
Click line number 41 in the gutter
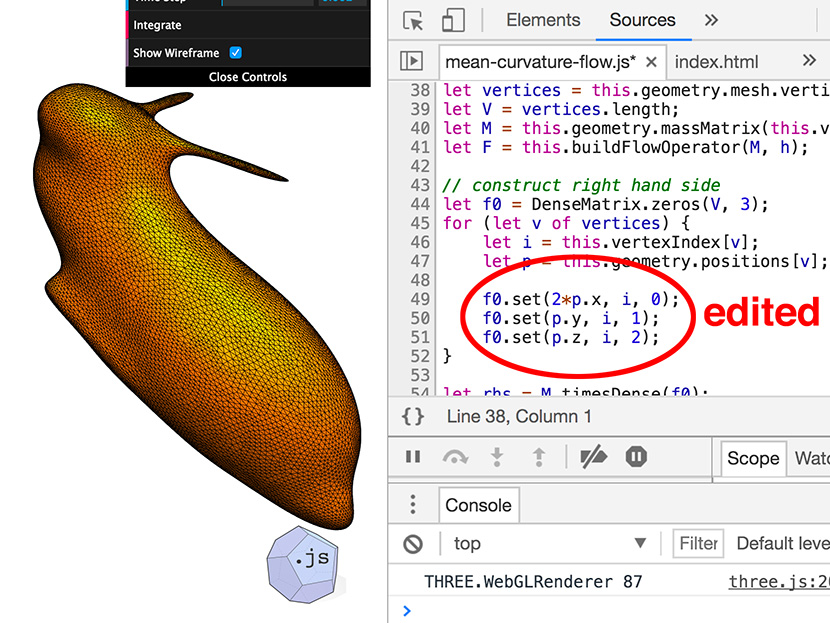pos(420,147)
